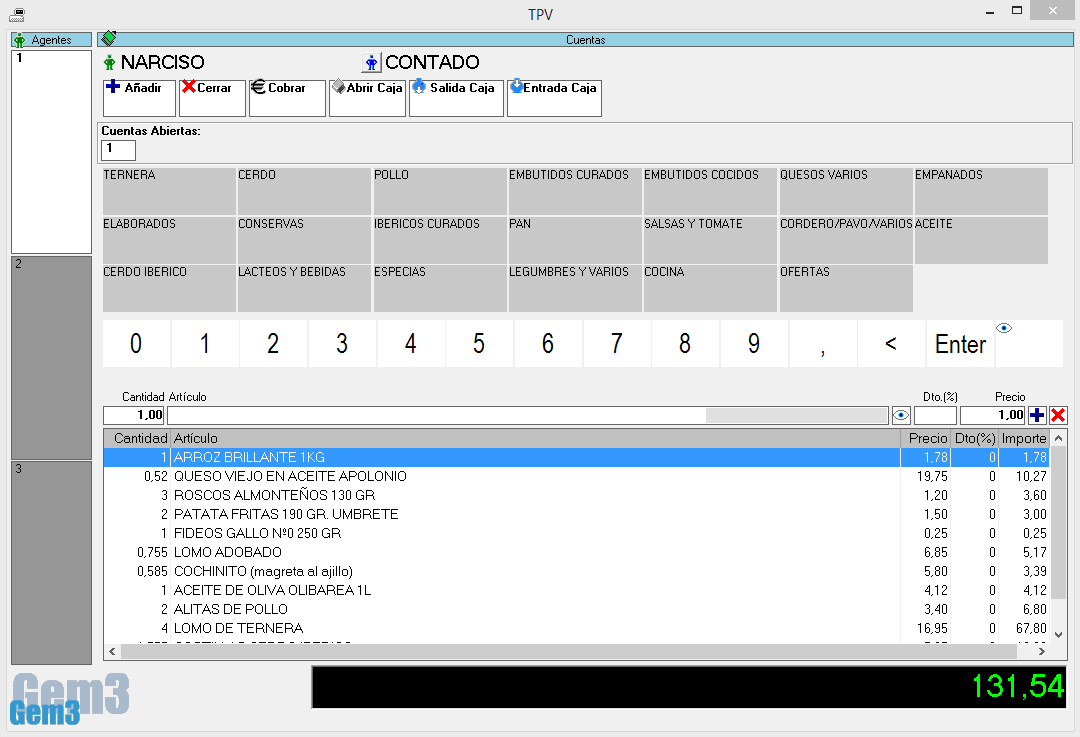The image size is (1080, 737).
Task: Open the TERNERA category
Action: [x=169, y=191]
